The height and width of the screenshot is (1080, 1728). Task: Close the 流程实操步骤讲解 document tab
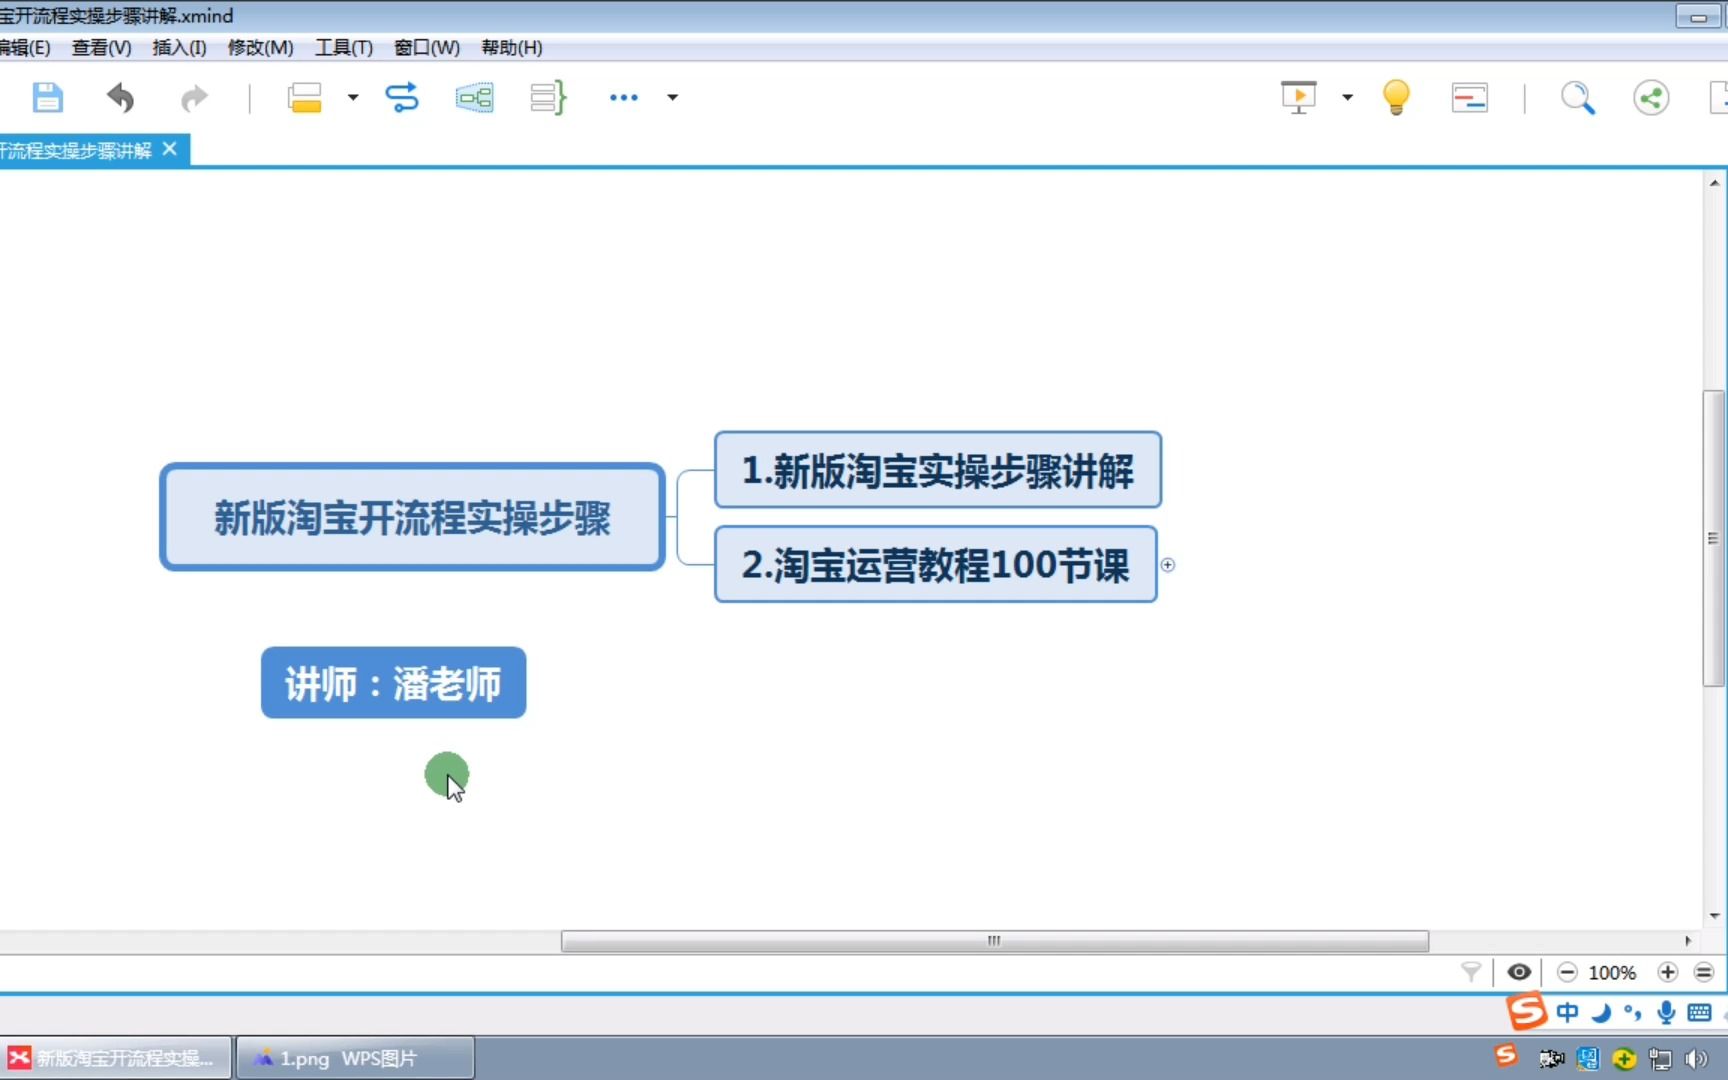pyautogui.click(x=170, y=149)
